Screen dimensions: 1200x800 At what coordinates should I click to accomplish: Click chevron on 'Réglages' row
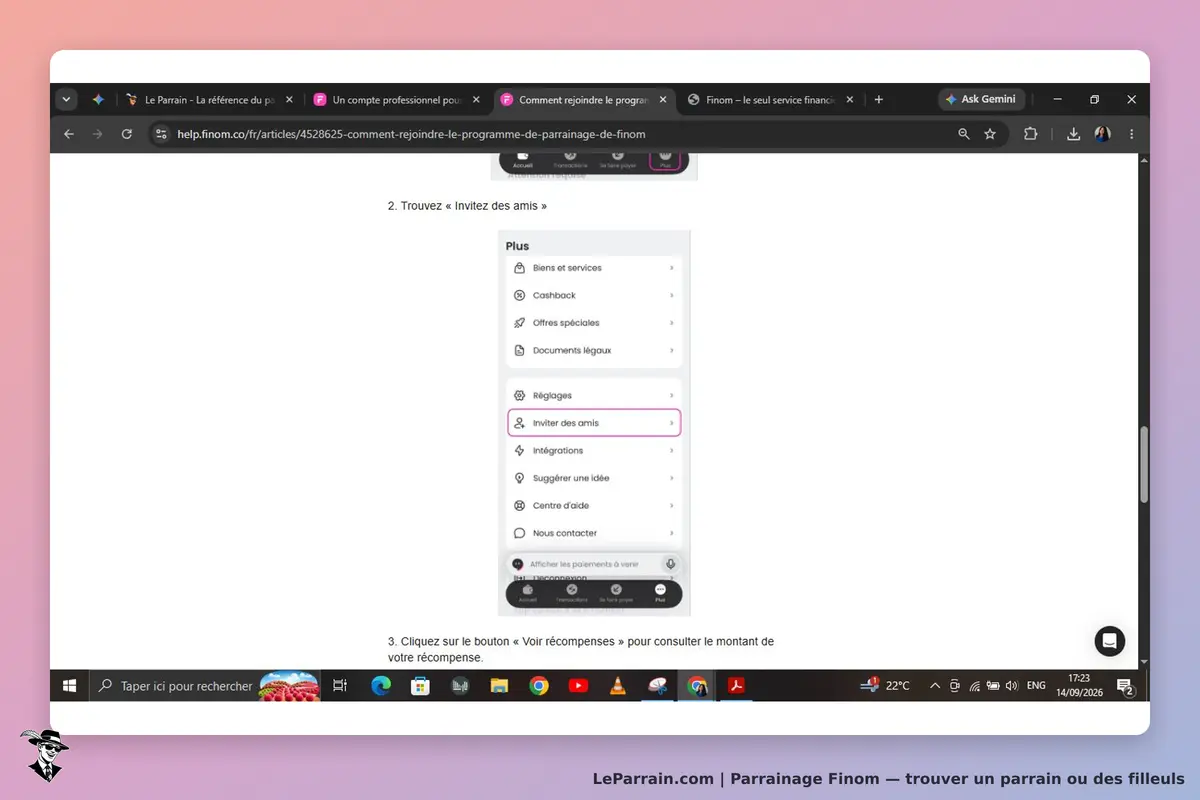672,396
